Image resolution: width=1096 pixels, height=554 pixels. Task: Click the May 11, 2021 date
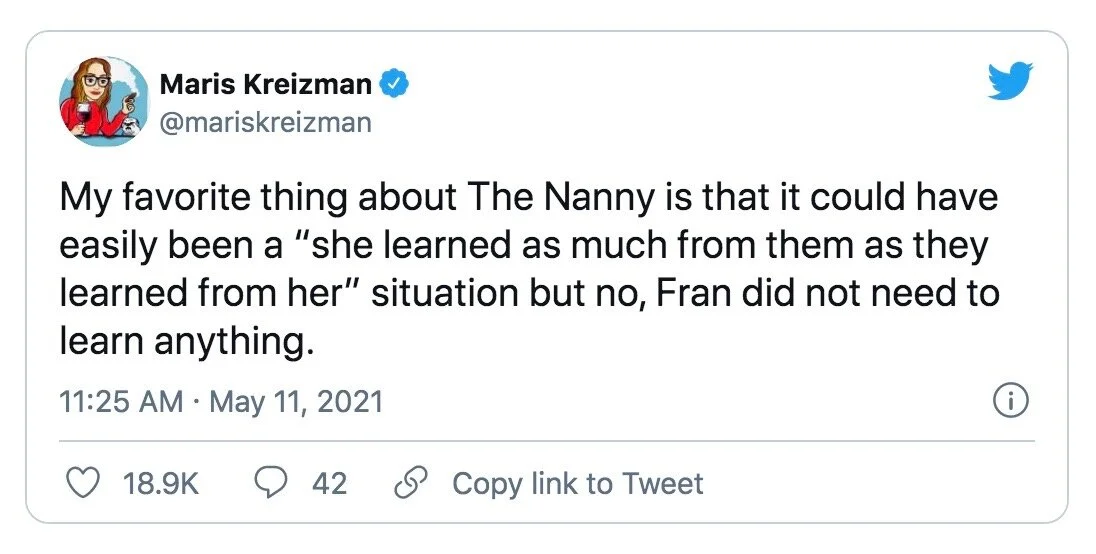(296, 402)
